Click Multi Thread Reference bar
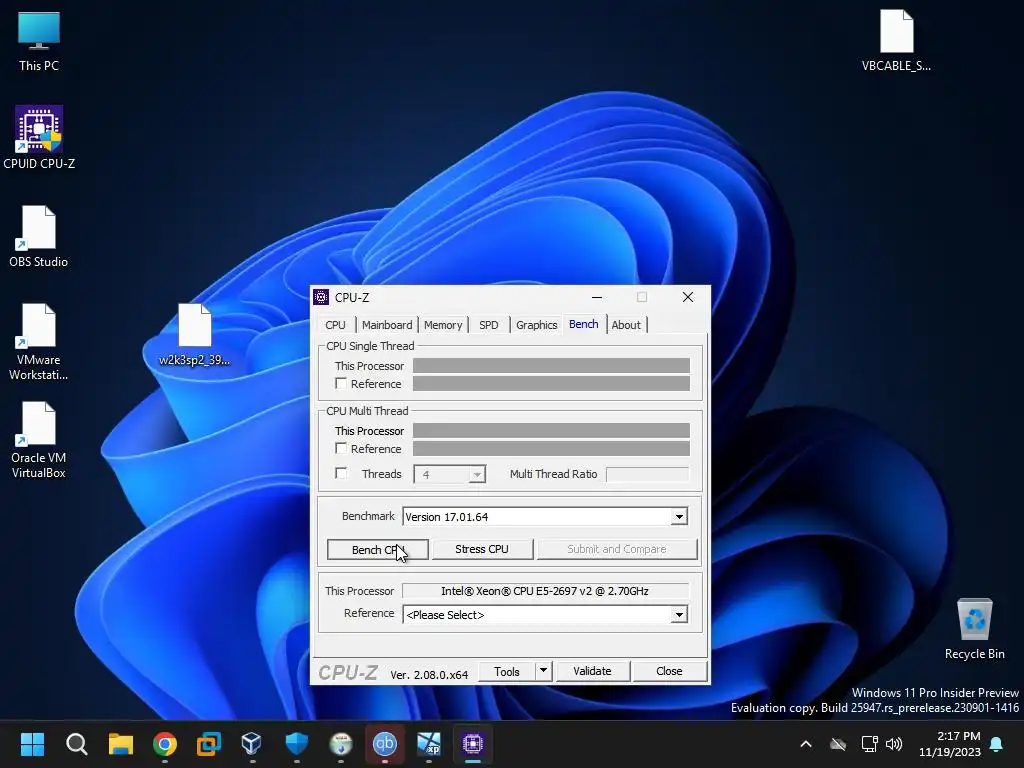The height and width of the screenshot is (768, 1024). click(551, 449)
